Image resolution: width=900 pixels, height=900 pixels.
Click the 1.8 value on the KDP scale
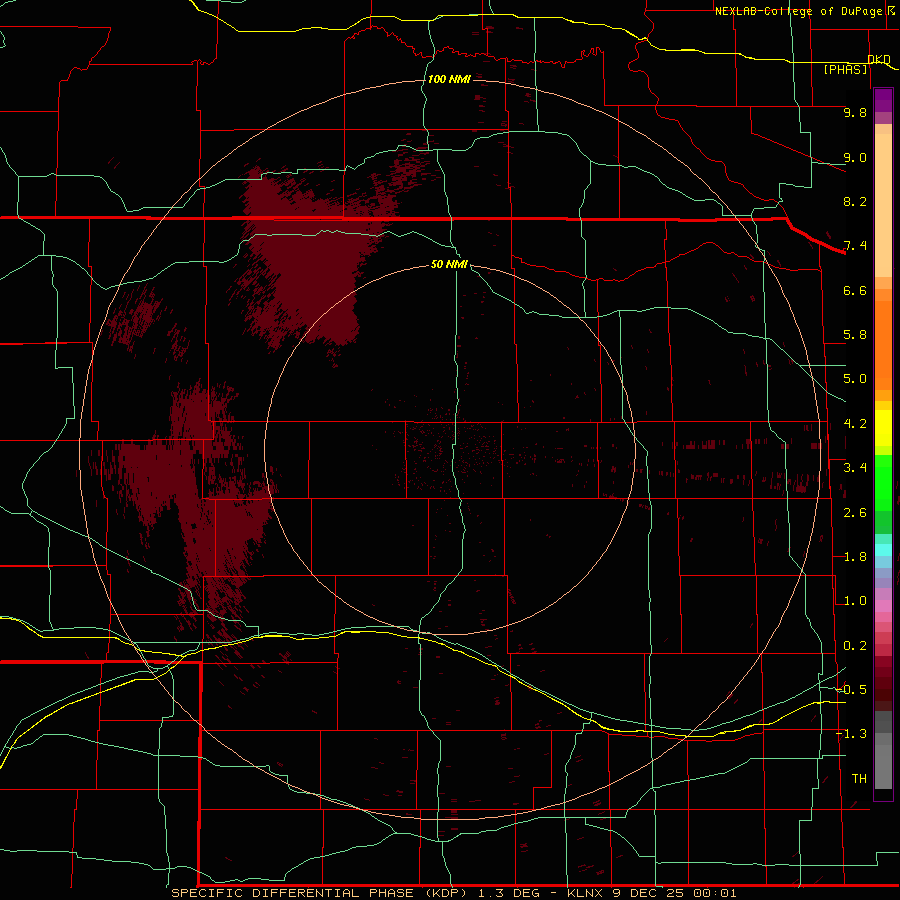pyautogui.click(x=855, y=557)
